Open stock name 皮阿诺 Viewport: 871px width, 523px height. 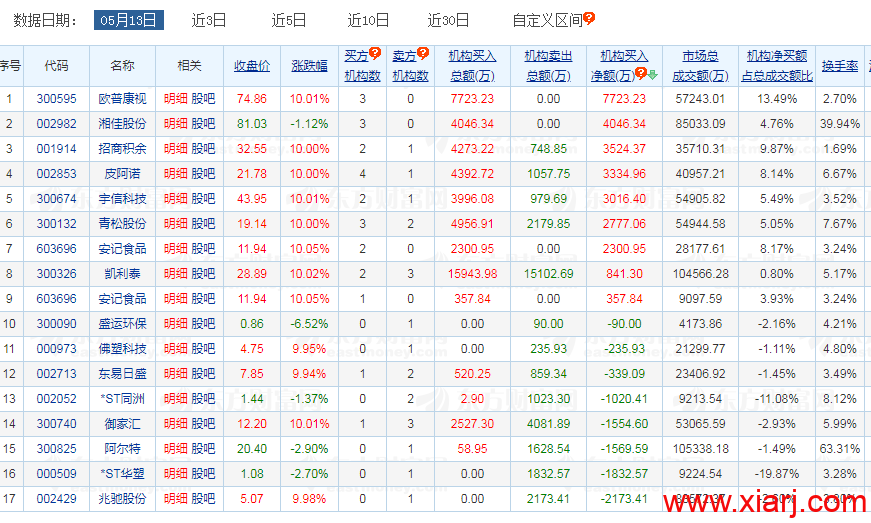(x=122, y=174)
